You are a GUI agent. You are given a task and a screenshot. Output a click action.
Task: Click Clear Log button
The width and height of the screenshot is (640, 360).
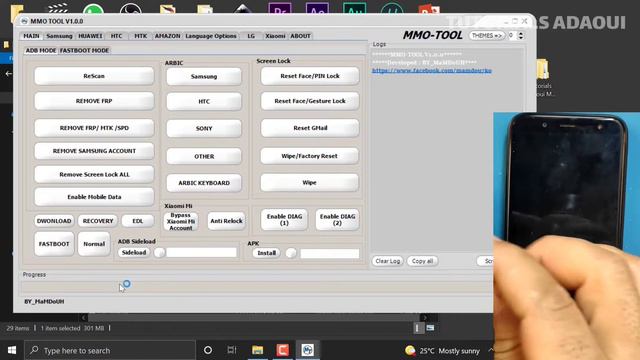[387, 261]
